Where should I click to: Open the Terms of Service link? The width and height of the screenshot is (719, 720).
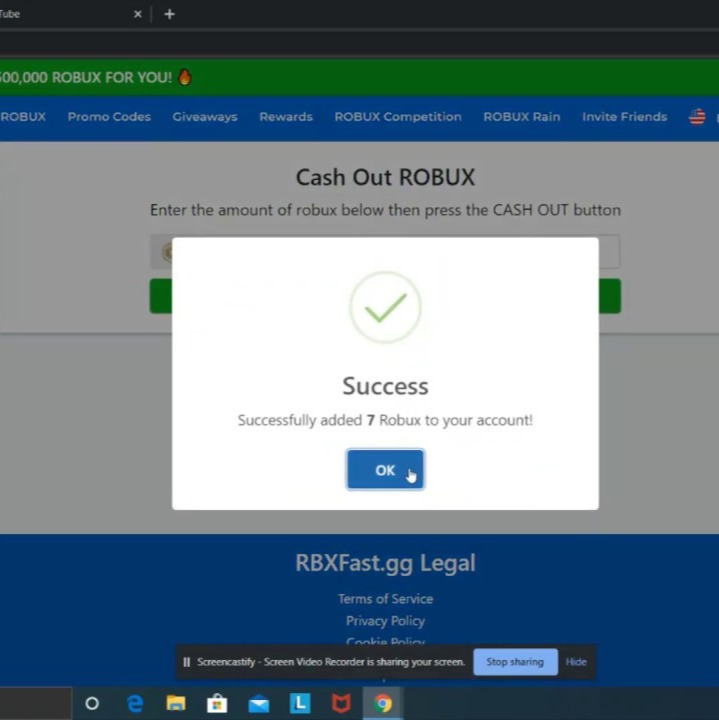click(385, 599)
